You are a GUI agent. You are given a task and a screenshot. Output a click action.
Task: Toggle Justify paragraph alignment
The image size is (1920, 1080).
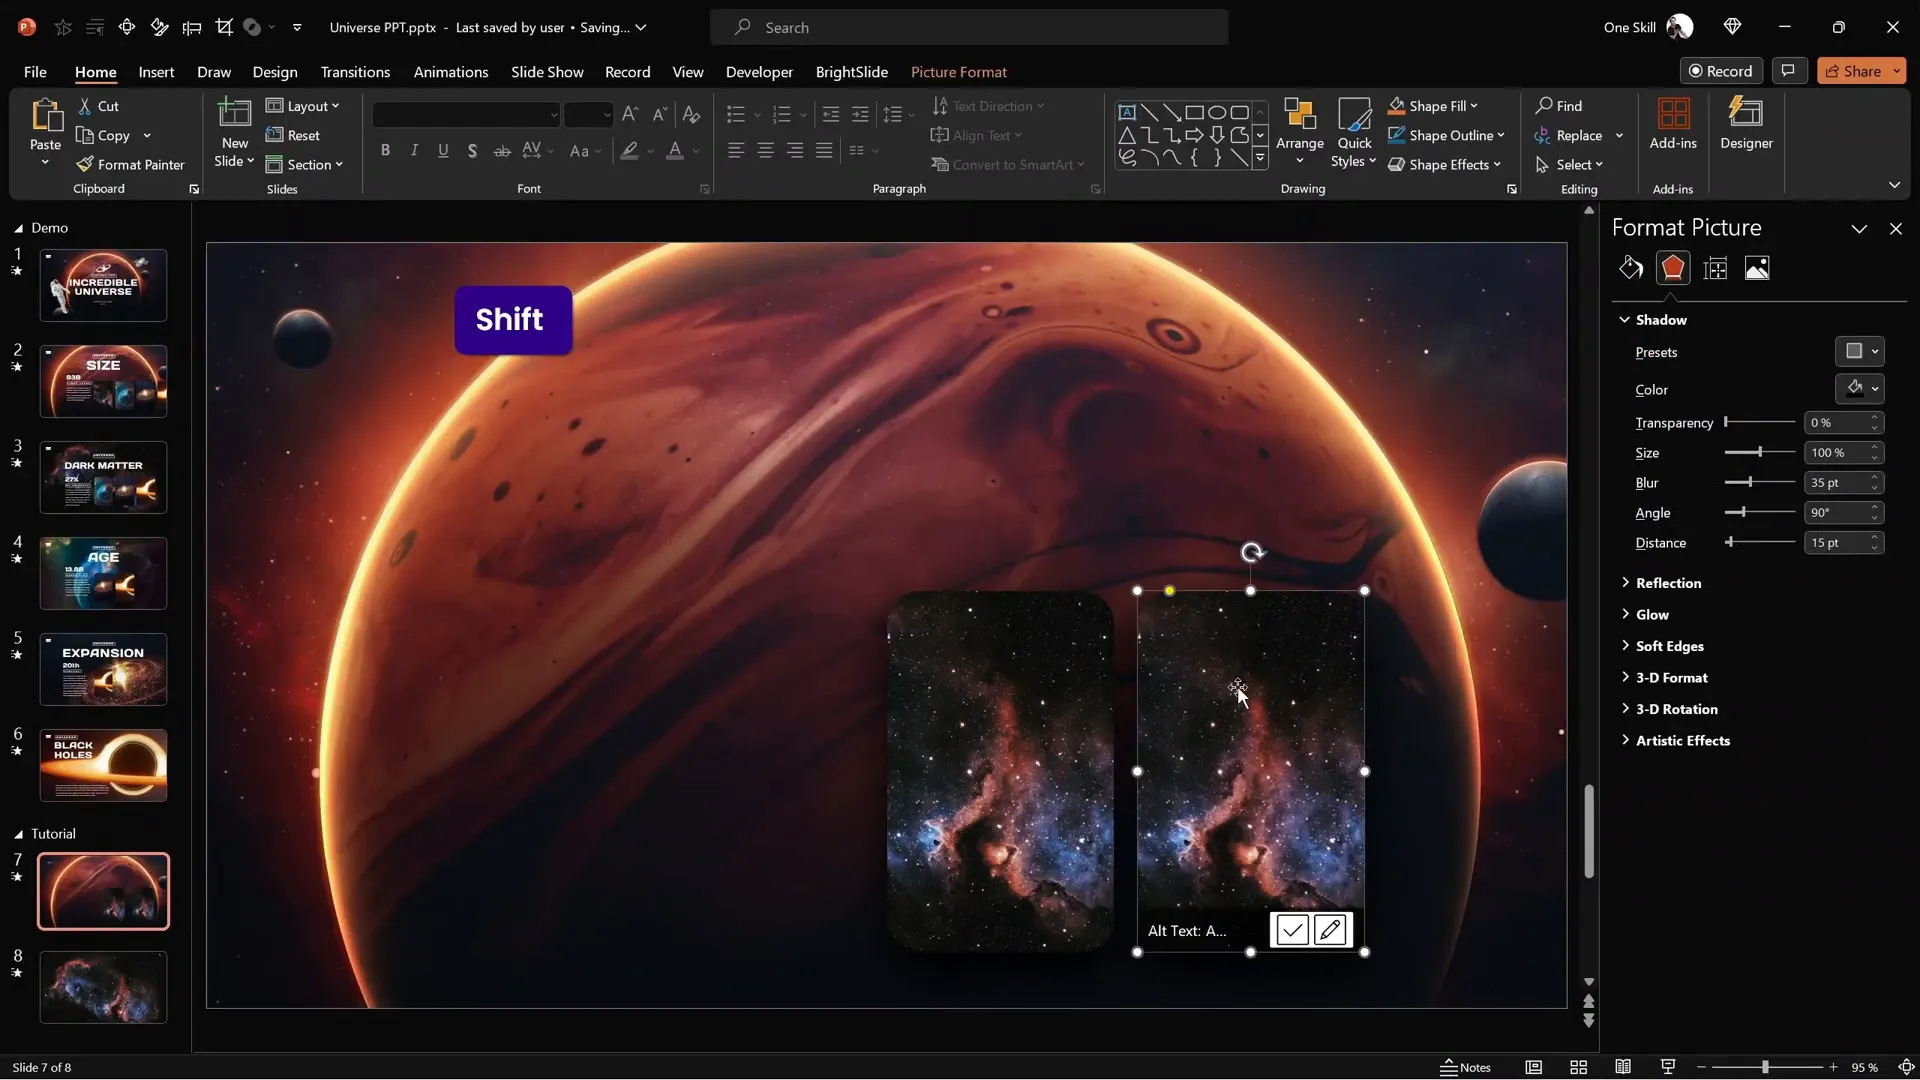[x=824, y=150]
